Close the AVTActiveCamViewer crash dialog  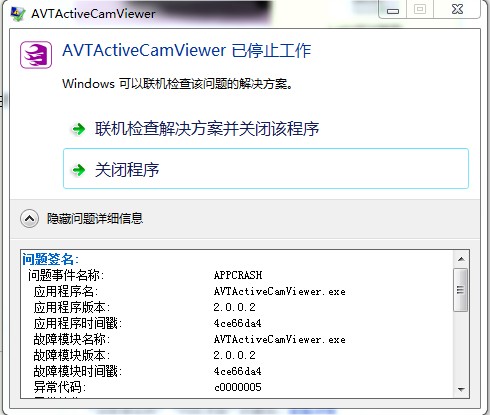[457, 9]
